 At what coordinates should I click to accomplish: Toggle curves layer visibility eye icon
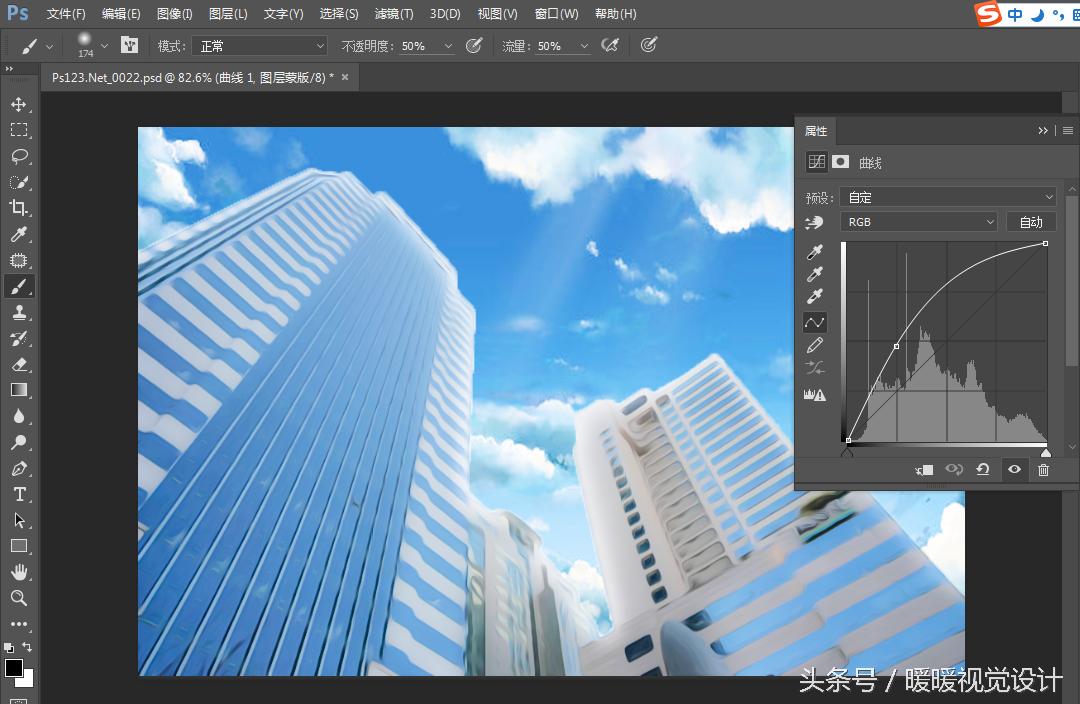click(1014, 469)
